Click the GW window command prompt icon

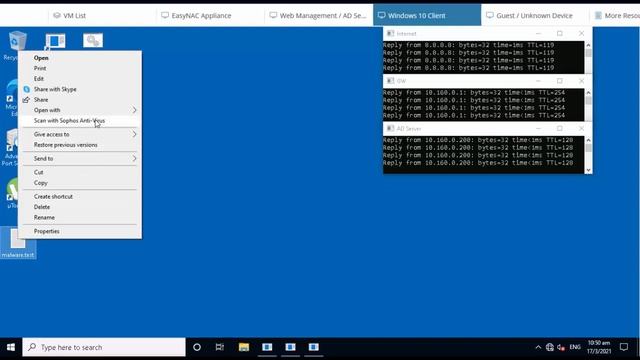[390, 81]
